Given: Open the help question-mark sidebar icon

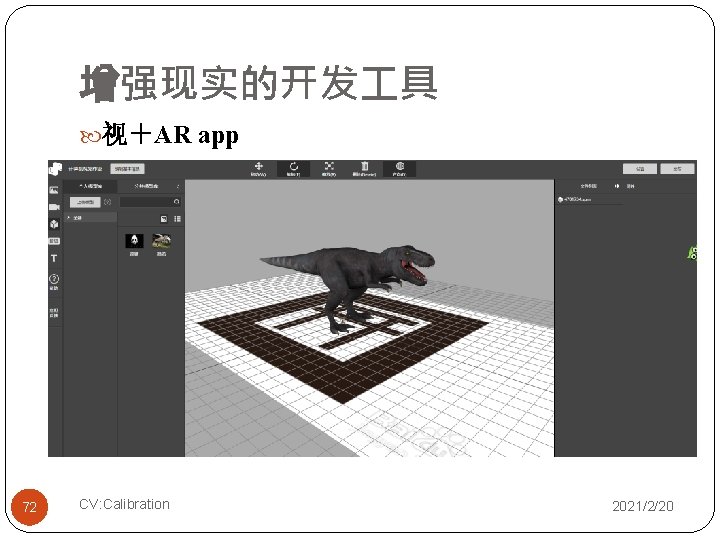Looking at the screenshot, I should [x=54, y=281].
